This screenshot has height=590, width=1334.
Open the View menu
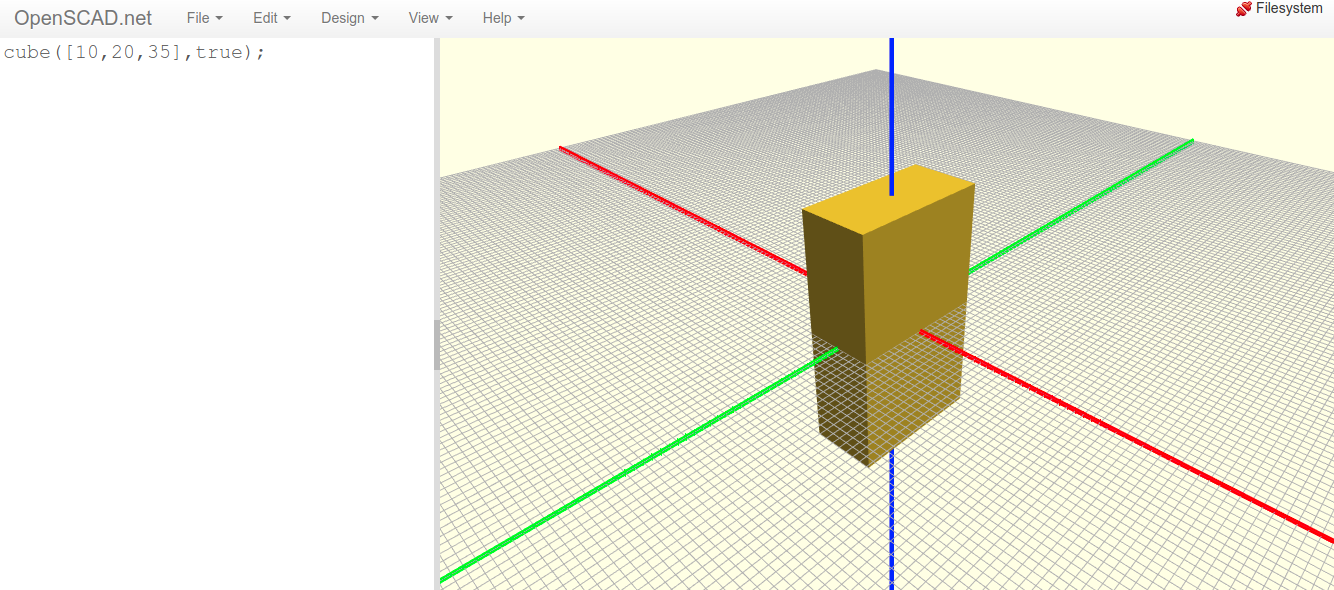pyautogui.click(x=430, y=18)
